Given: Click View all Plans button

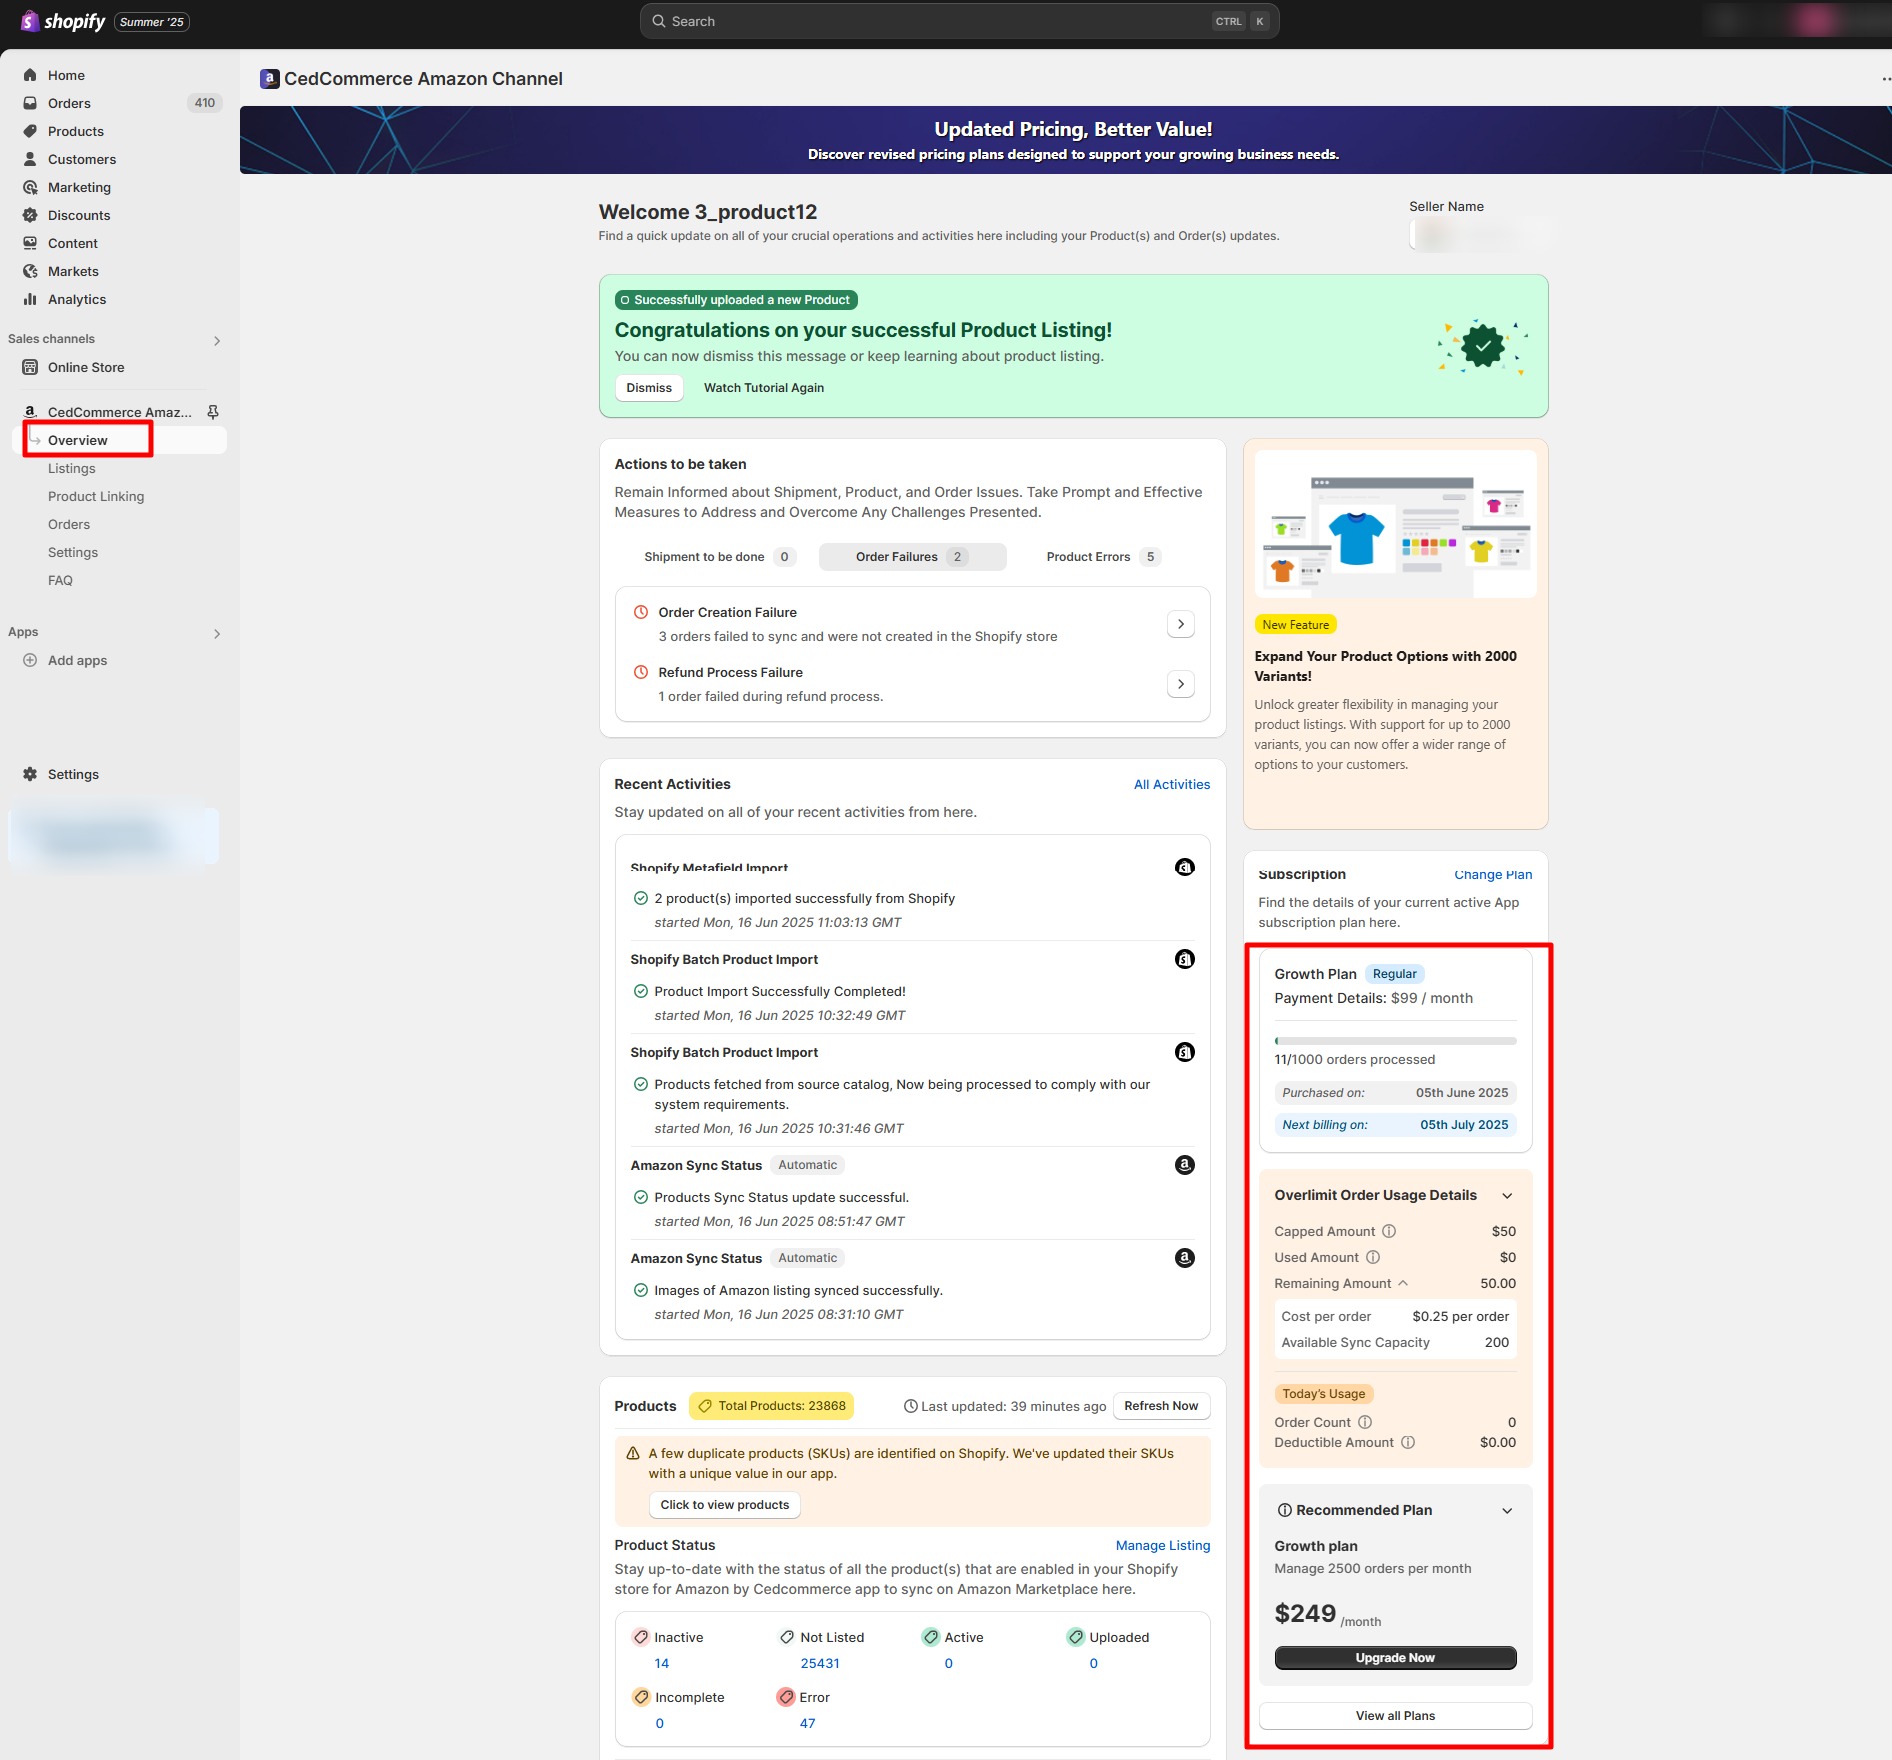Looking at the screenshot, I should point(1395,1716).
